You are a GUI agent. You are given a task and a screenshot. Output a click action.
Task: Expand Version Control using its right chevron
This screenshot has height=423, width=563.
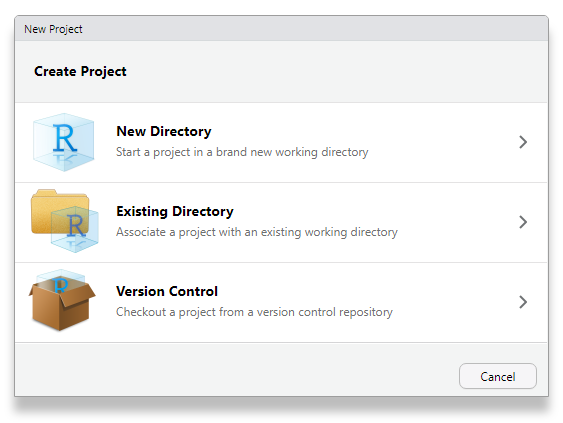(x=523, y=302)
